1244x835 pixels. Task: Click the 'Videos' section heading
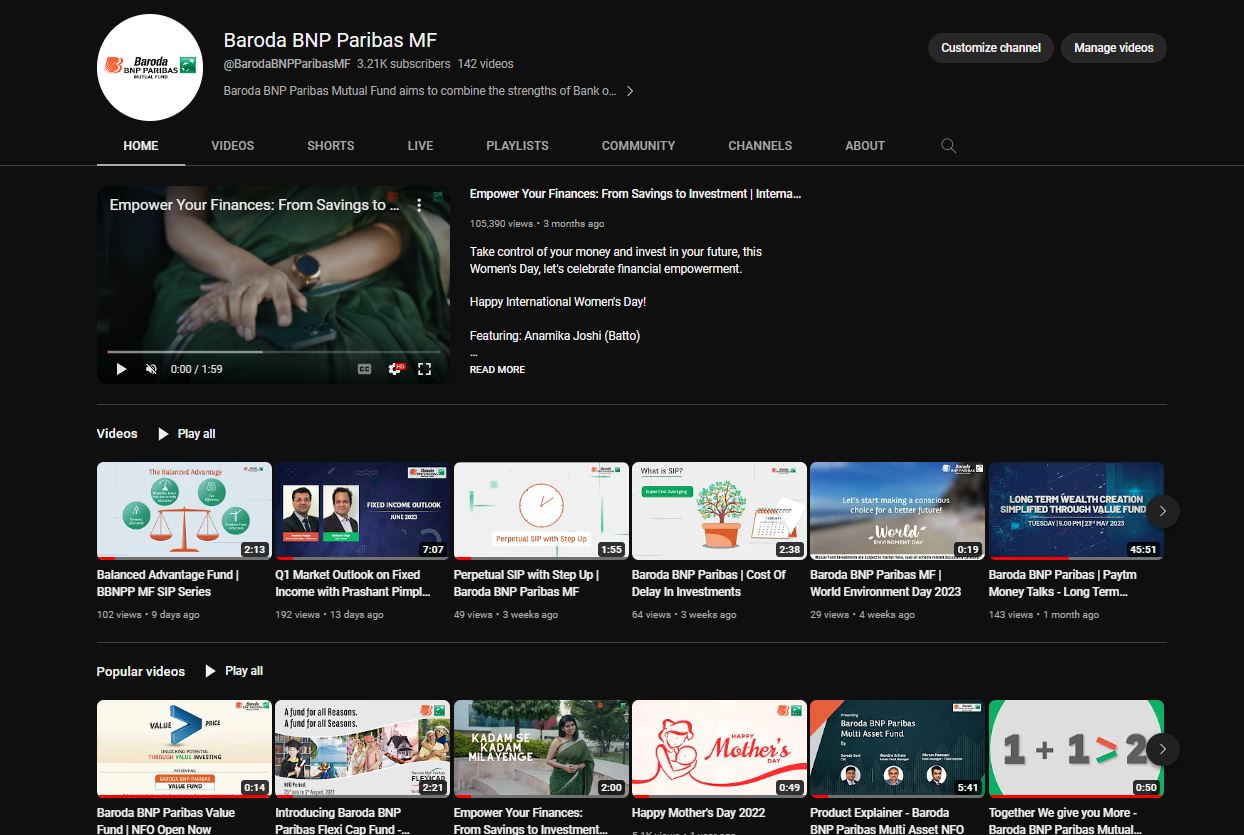(117, 434)
